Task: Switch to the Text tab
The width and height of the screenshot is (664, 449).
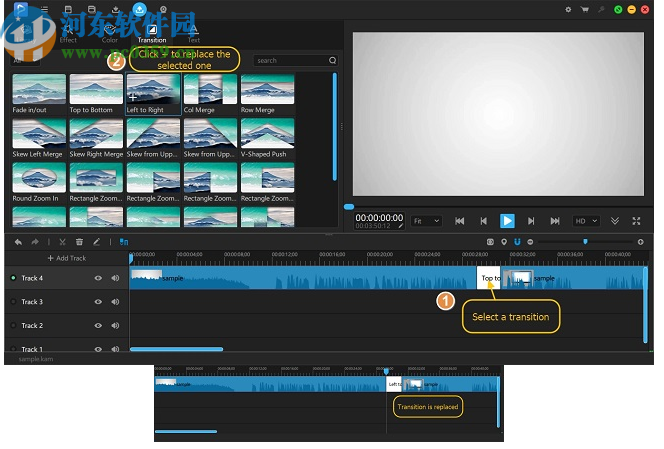Action: coord(193,34)
